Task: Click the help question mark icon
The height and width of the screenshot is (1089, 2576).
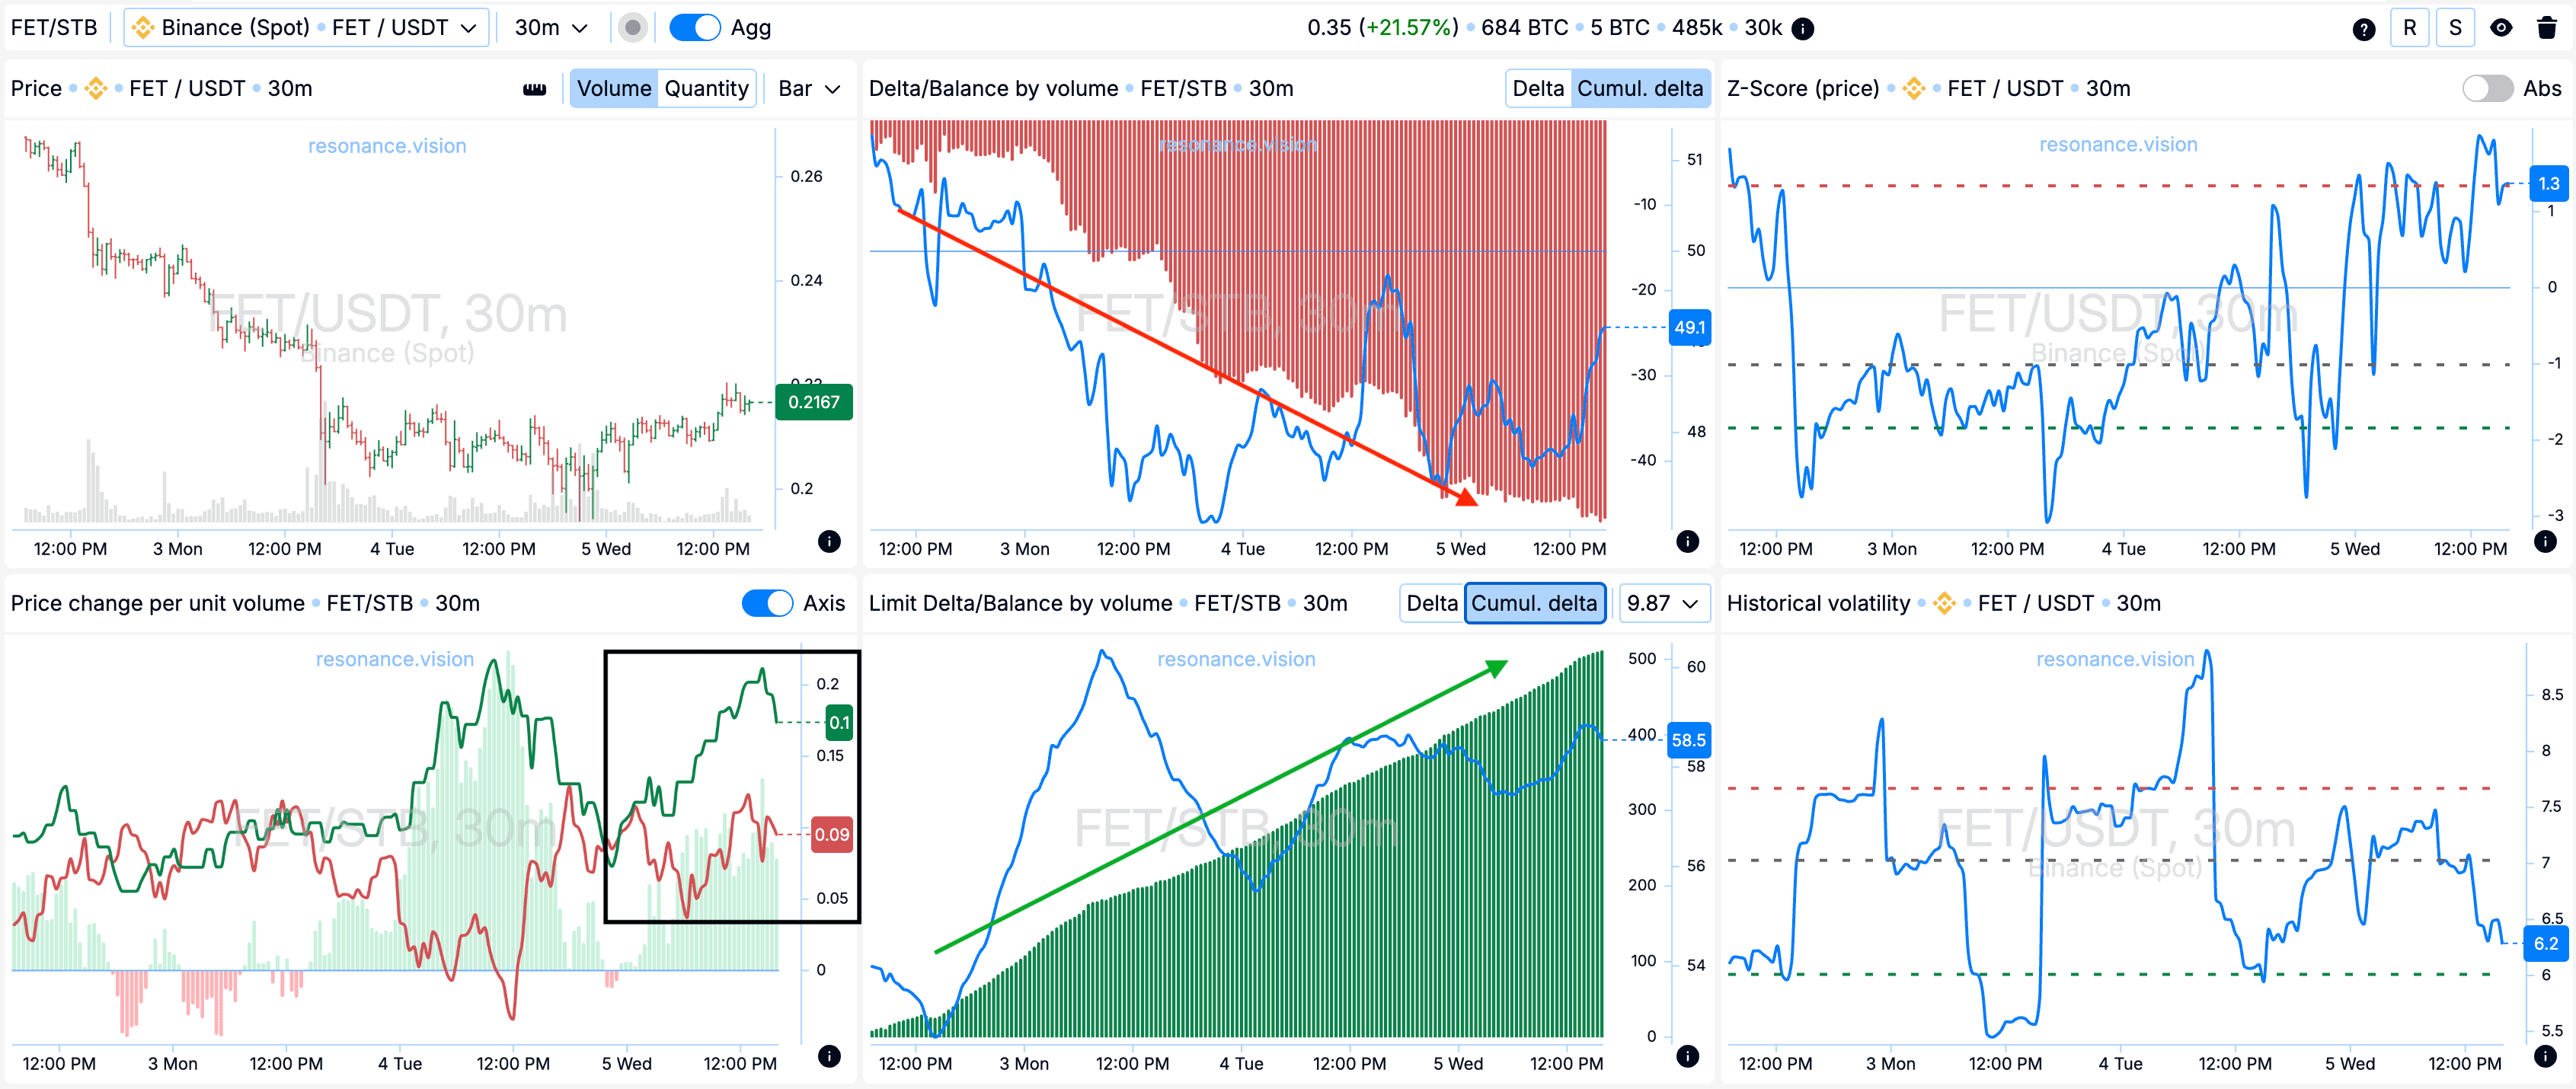Action: (x=2363, y=28)
